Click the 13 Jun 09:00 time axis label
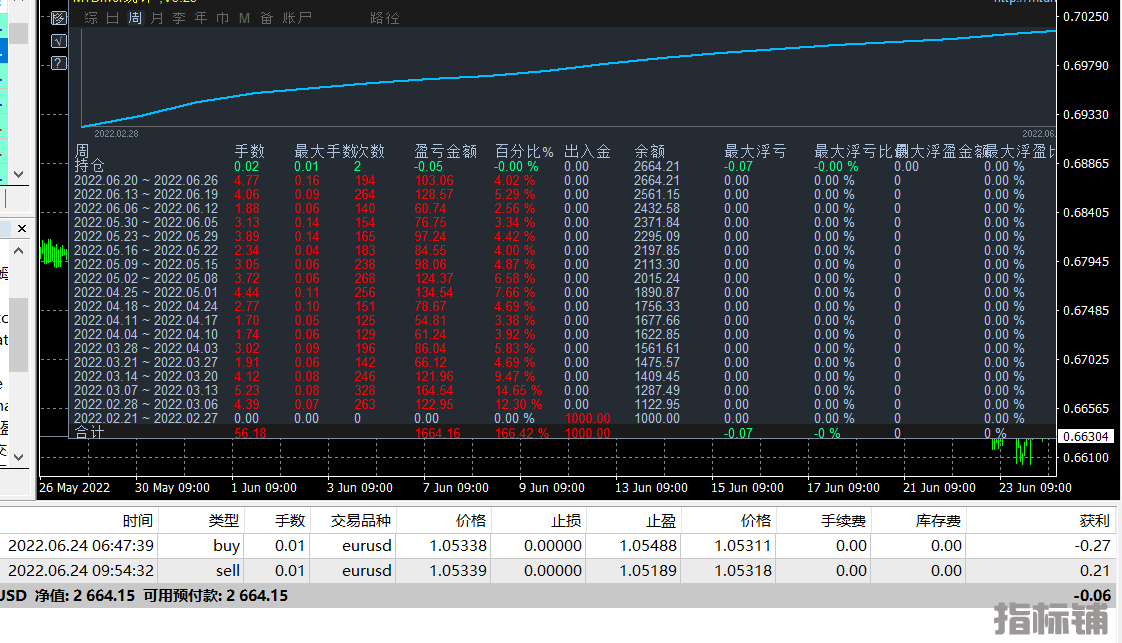The image size is (1122, 643). [651, 488]
